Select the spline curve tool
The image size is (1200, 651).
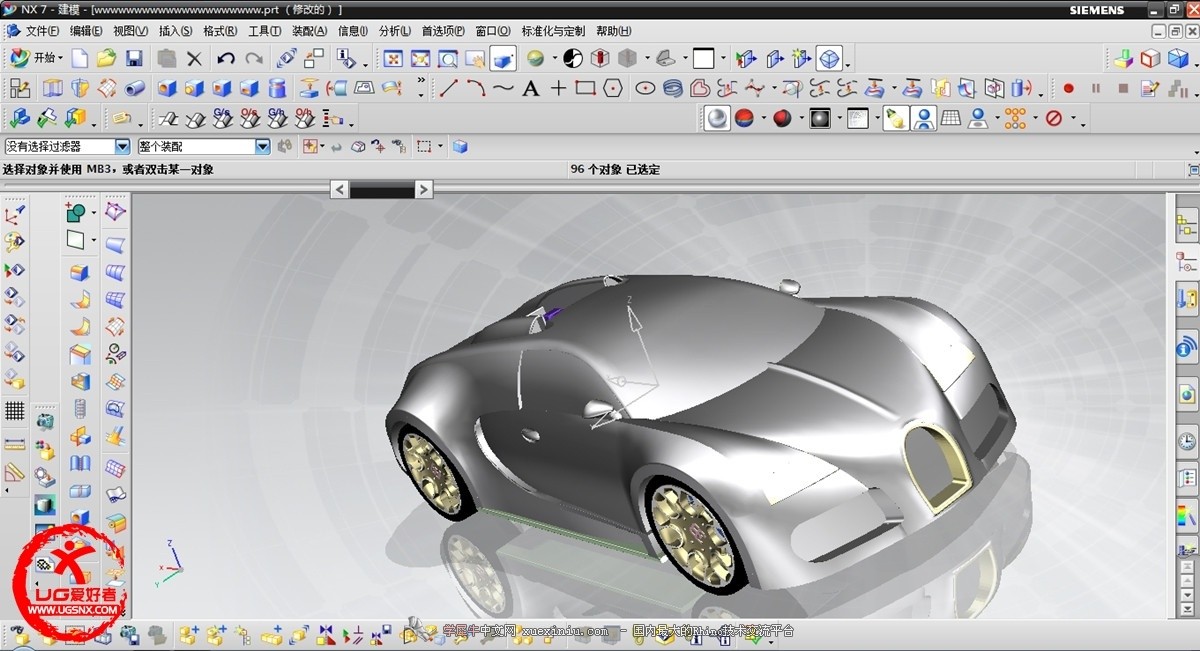tap(503, 88)
